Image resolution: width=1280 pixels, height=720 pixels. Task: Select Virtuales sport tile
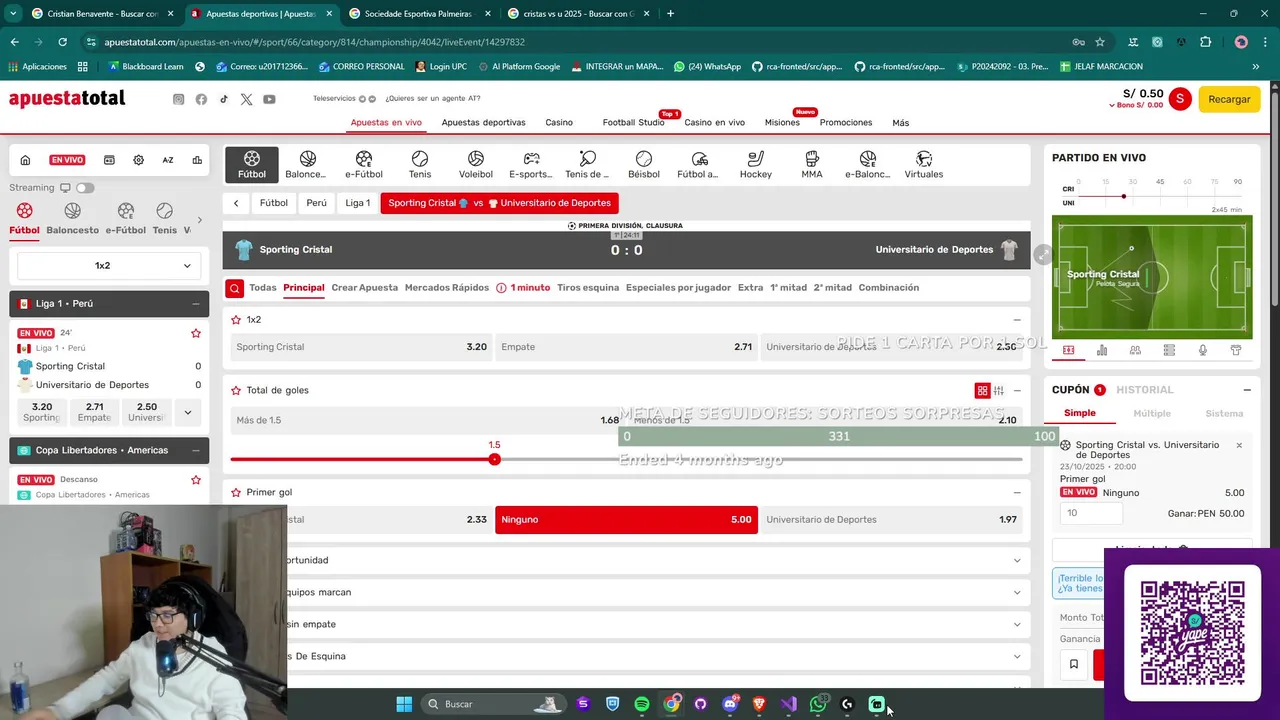pyautogui.click(x=924, y=165)
